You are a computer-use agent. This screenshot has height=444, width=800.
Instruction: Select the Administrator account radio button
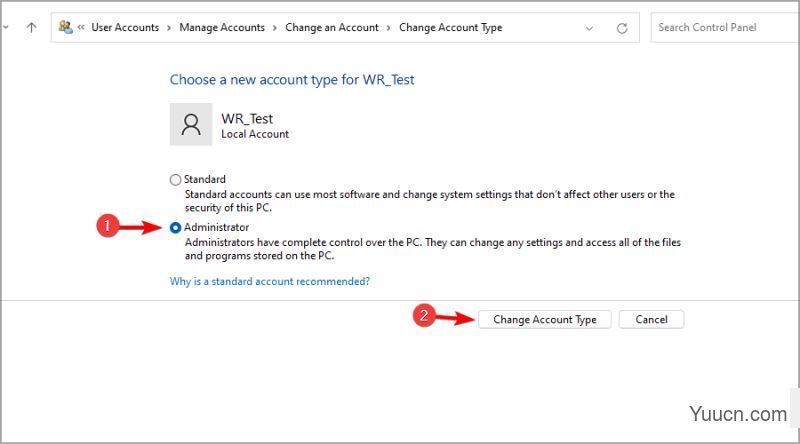(x=175, y=228)
